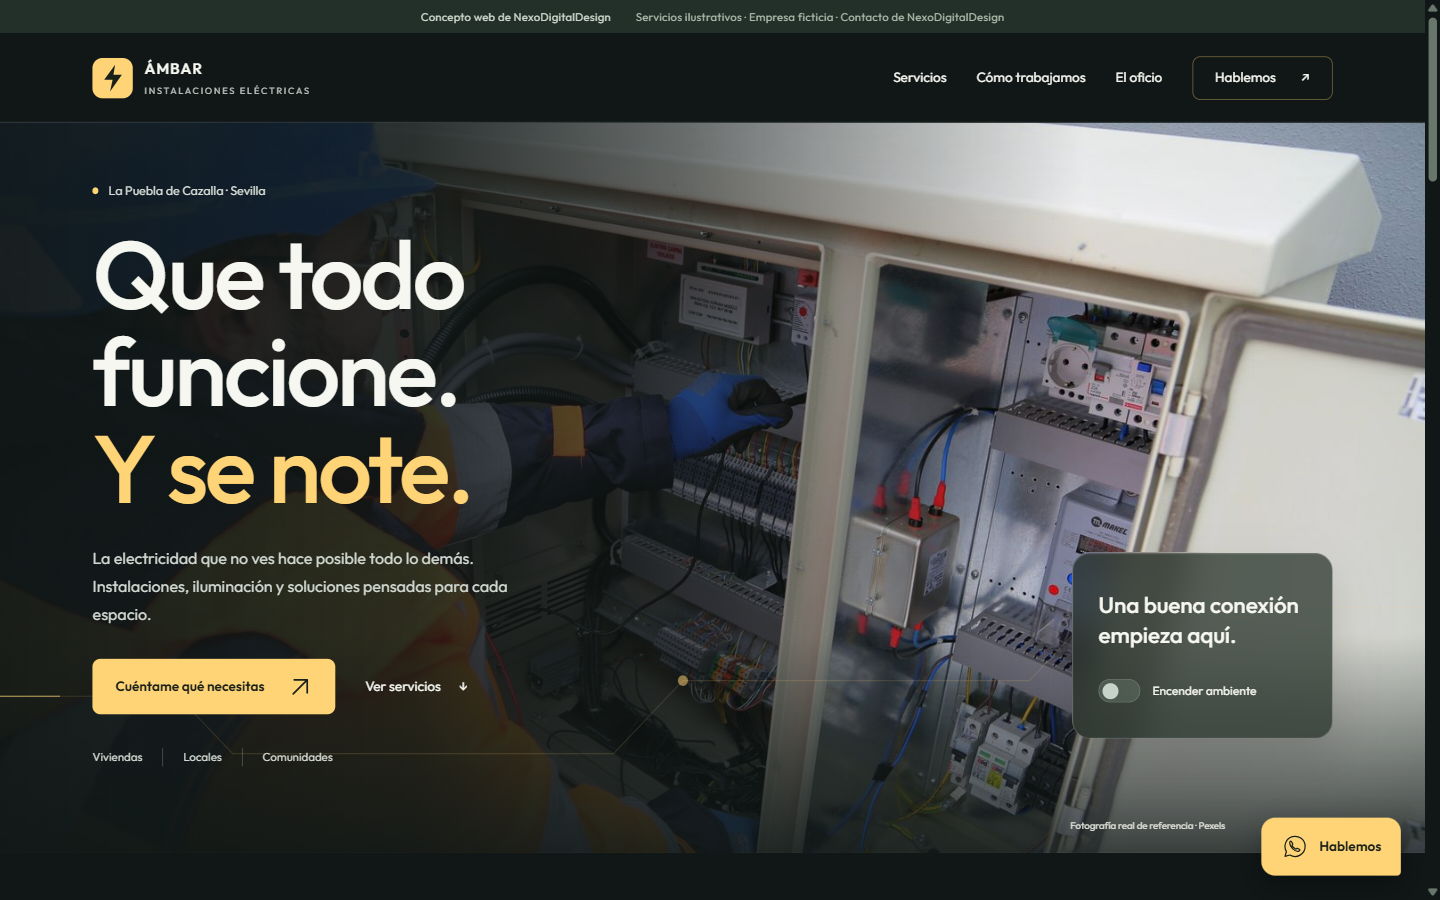Click the INSTALACIONES ELÉCTRICAS tagline
Image resolution: width=1440 pixels, height=900 pixels.
click(x=227, y=91)
